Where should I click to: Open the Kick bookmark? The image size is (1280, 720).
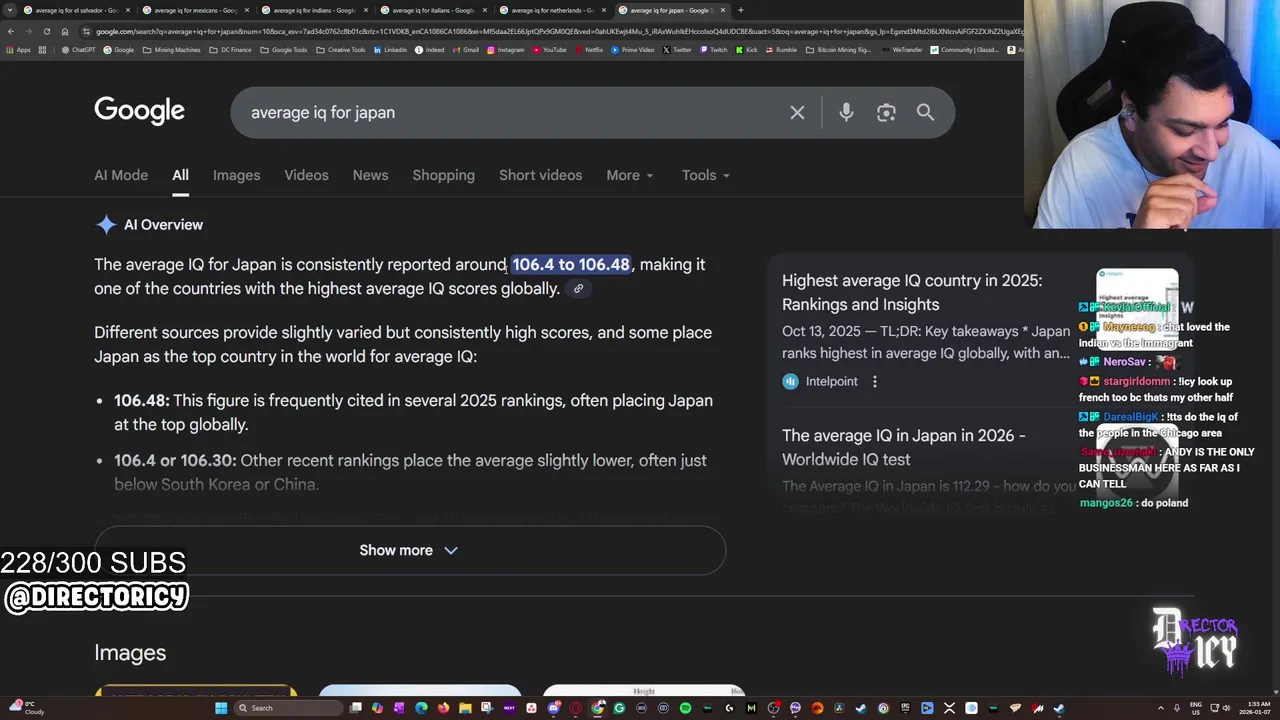pos(748,49)
